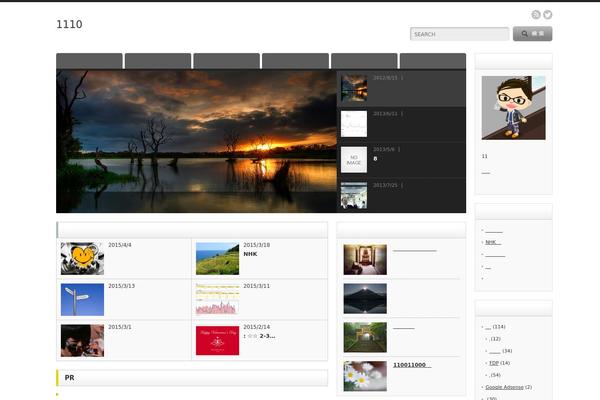Viewport: 600px width, 400px height.
Task: Open the 2015/3/11 chart post thumbnail
Action: (x=217, y=299)
